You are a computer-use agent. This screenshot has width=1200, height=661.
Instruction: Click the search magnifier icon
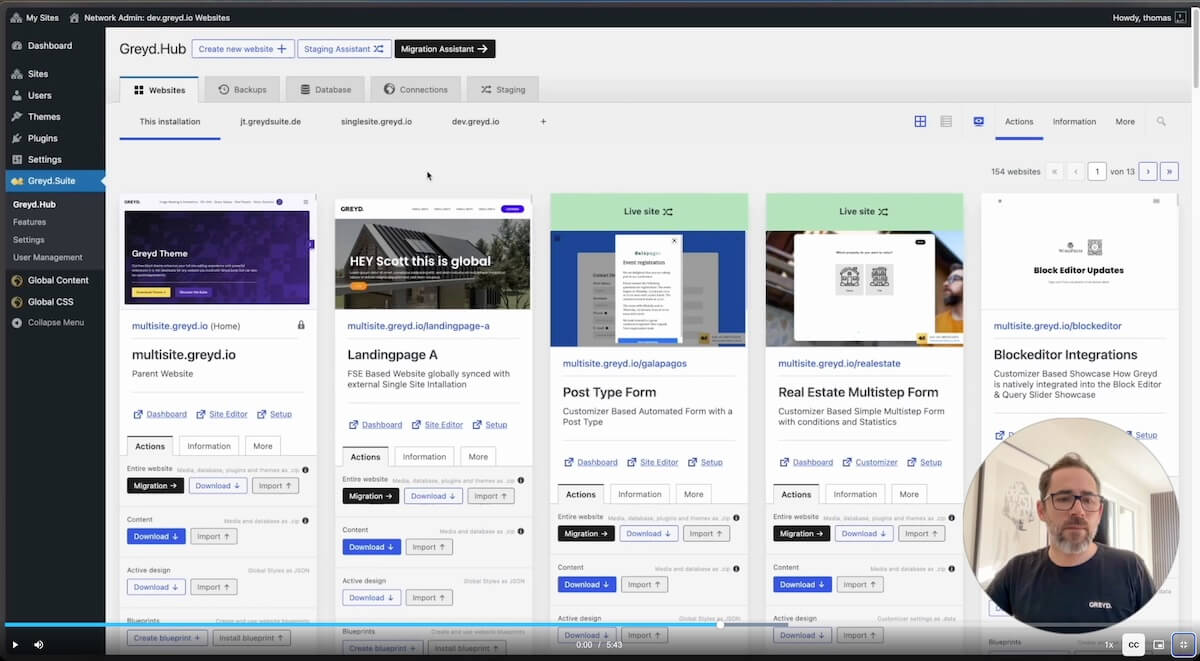click(1161, 121)
